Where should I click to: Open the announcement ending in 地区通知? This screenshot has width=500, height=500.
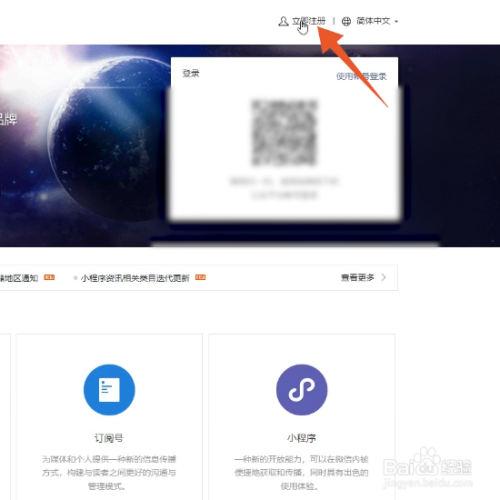click(x=19, y=278)
